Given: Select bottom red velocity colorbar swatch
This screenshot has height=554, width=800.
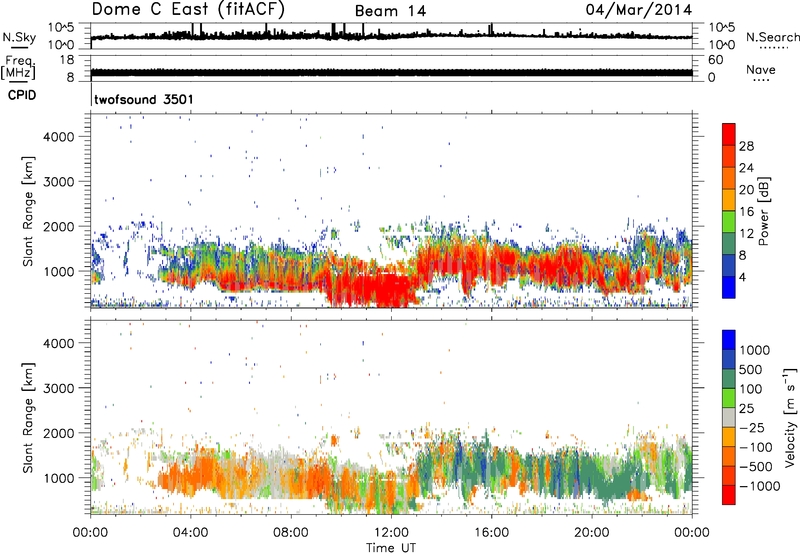Looking at the screenshot, I should (729, 495).
